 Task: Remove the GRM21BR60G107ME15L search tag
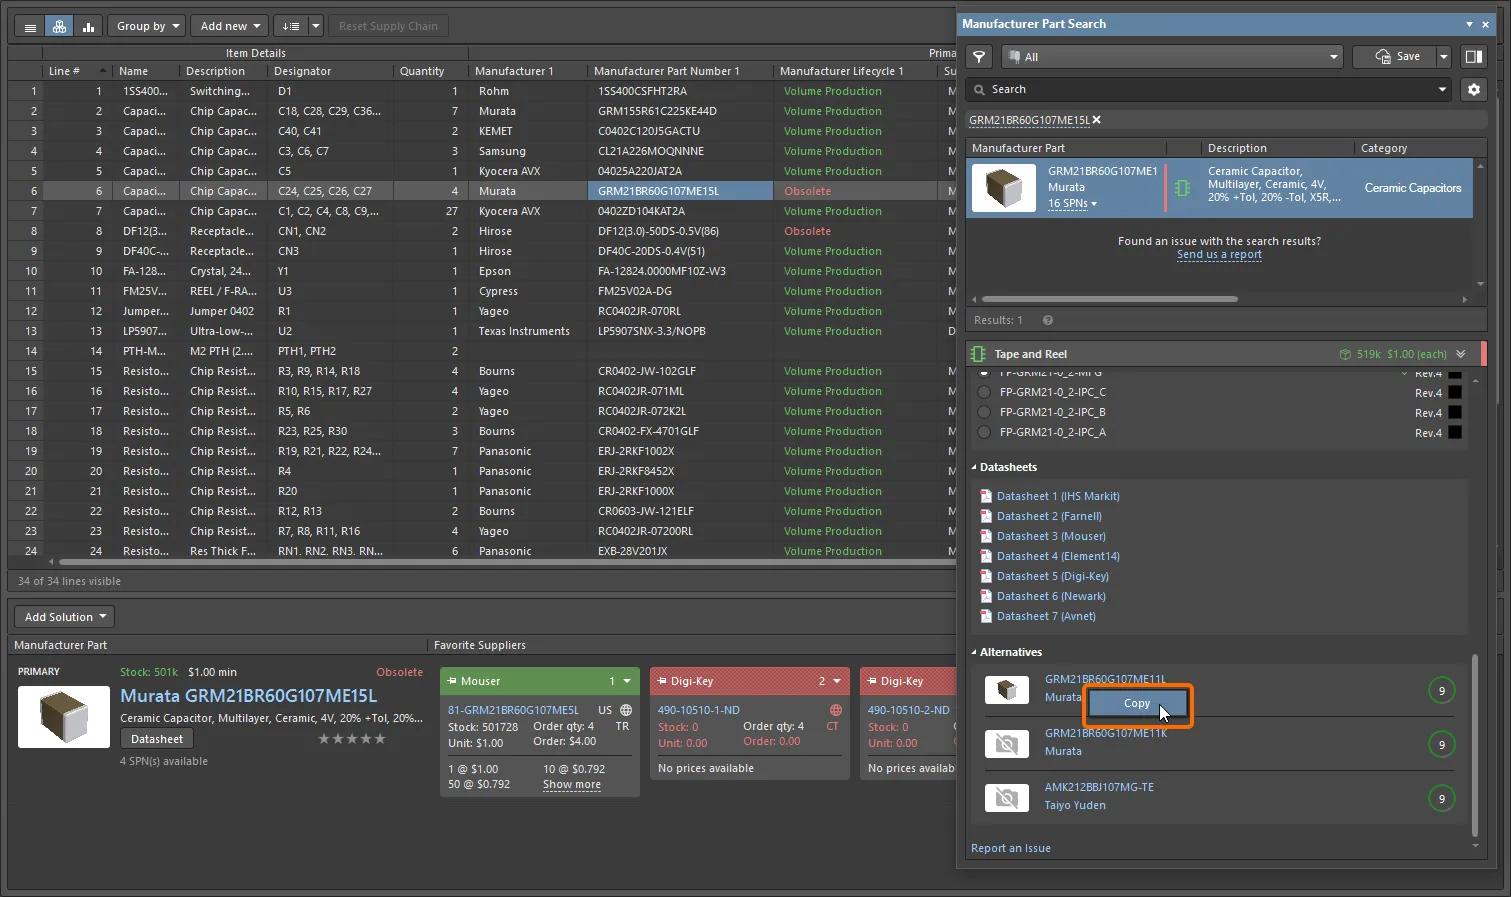(1096, 120)
